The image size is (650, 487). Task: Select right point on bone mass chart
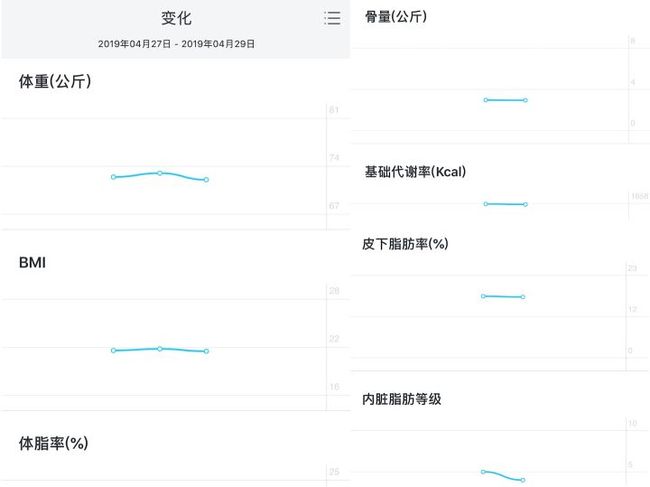[525, 100]
